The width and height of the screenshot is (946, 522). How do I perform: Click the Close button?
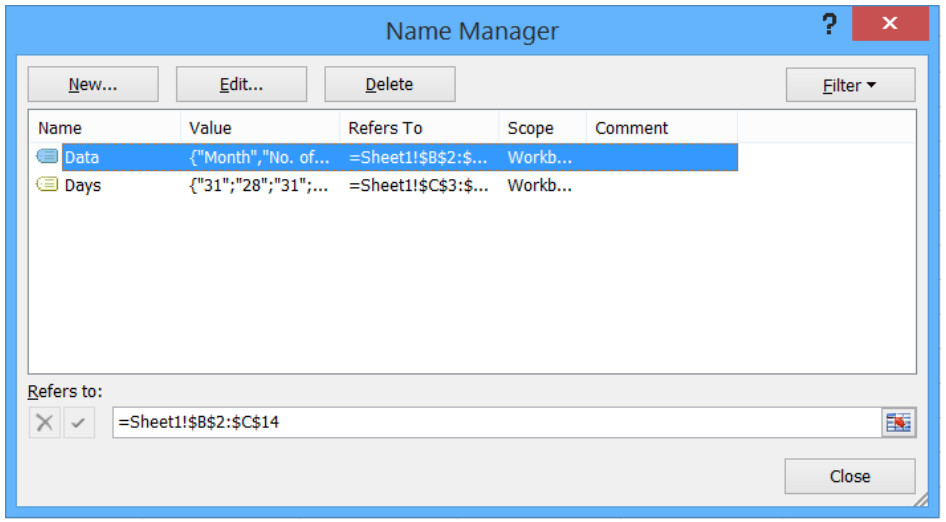[849, 476]
